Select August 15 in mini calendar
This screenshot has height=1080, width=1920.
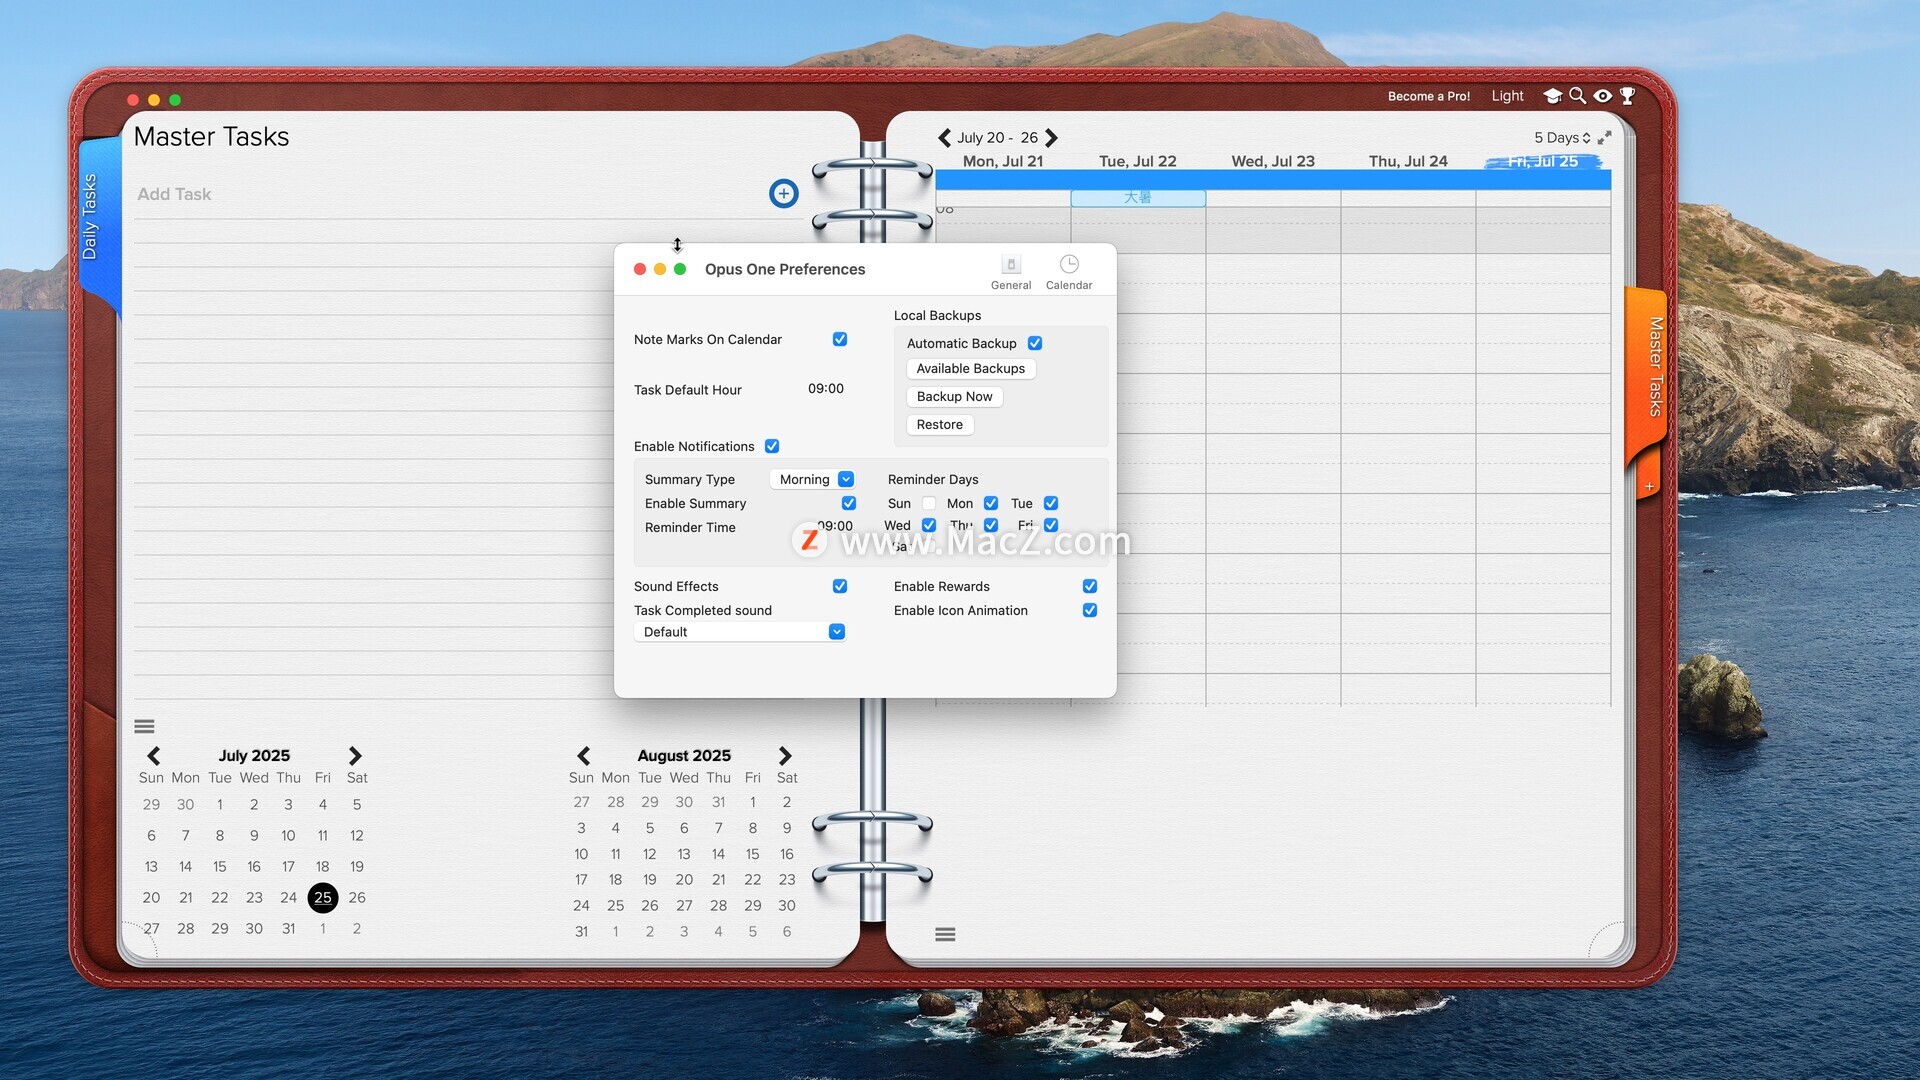pos(752,854)
